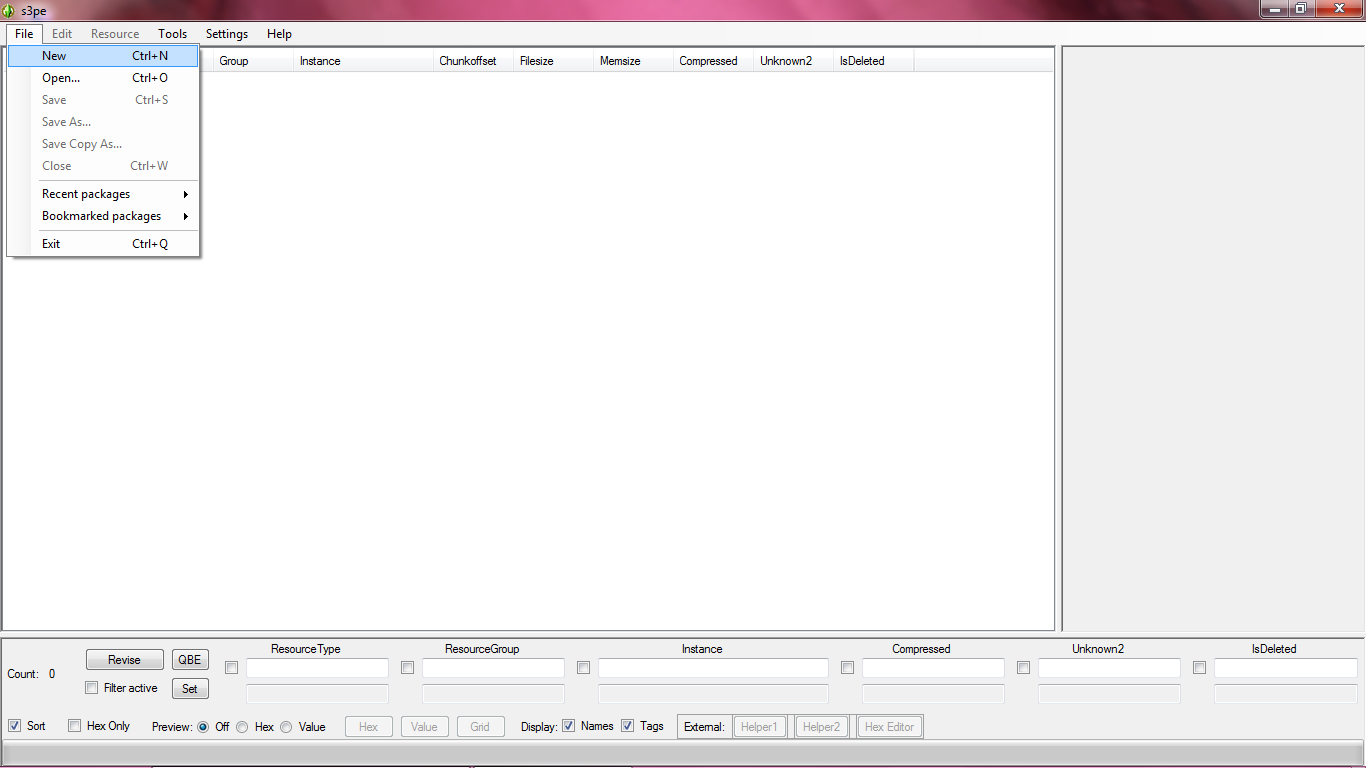Expand the Bookmarked packages submenu
The height and width of the screenshot is (768, 1366).
tap(101, 215)
